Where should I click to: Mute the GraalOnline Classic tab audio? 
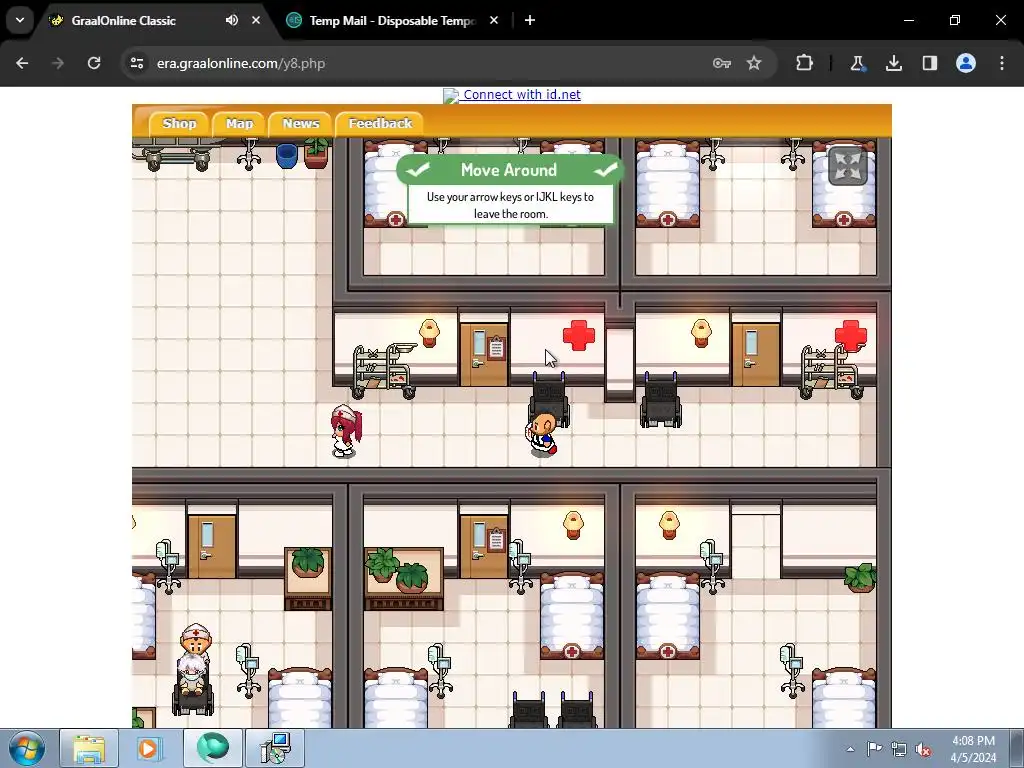click(x=232, y=20)
